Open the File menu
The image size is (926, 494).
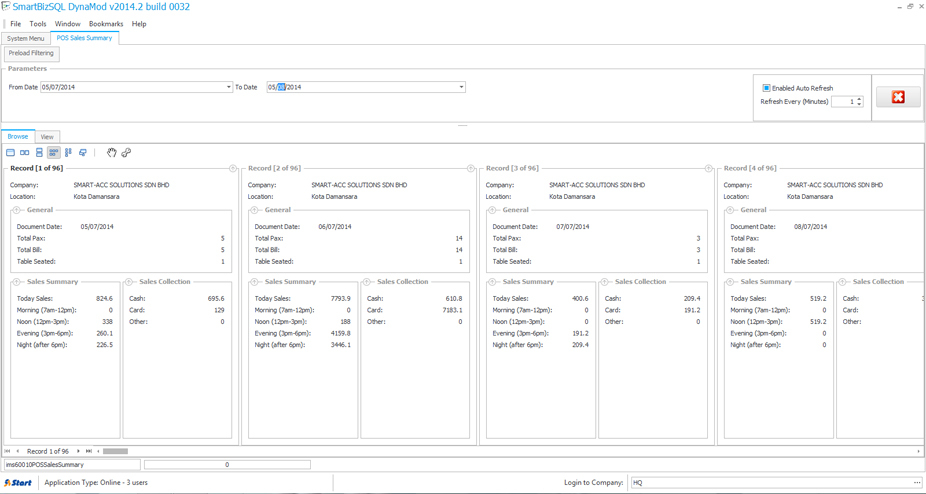pyautogui.click(x=16, y=24)
